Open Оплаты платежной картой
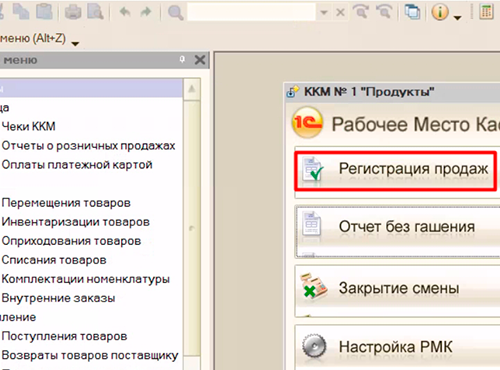 [77, 165]
